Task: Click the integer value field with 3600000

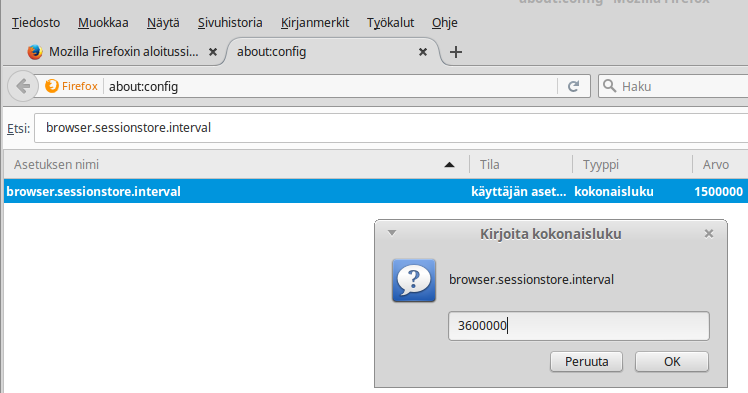Action: click(x=579, y=326)
